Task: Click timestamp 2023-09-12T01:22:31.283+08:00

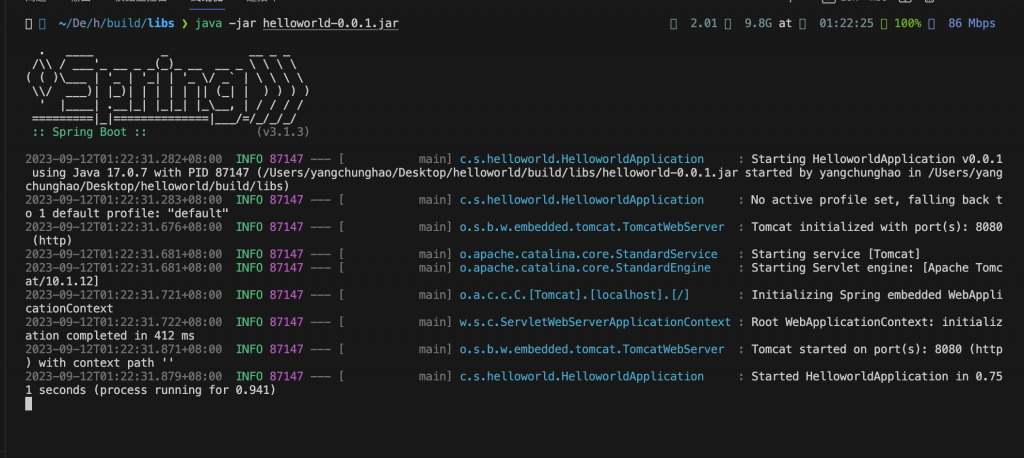Action: pyautogui.click(x=123, y=199)
